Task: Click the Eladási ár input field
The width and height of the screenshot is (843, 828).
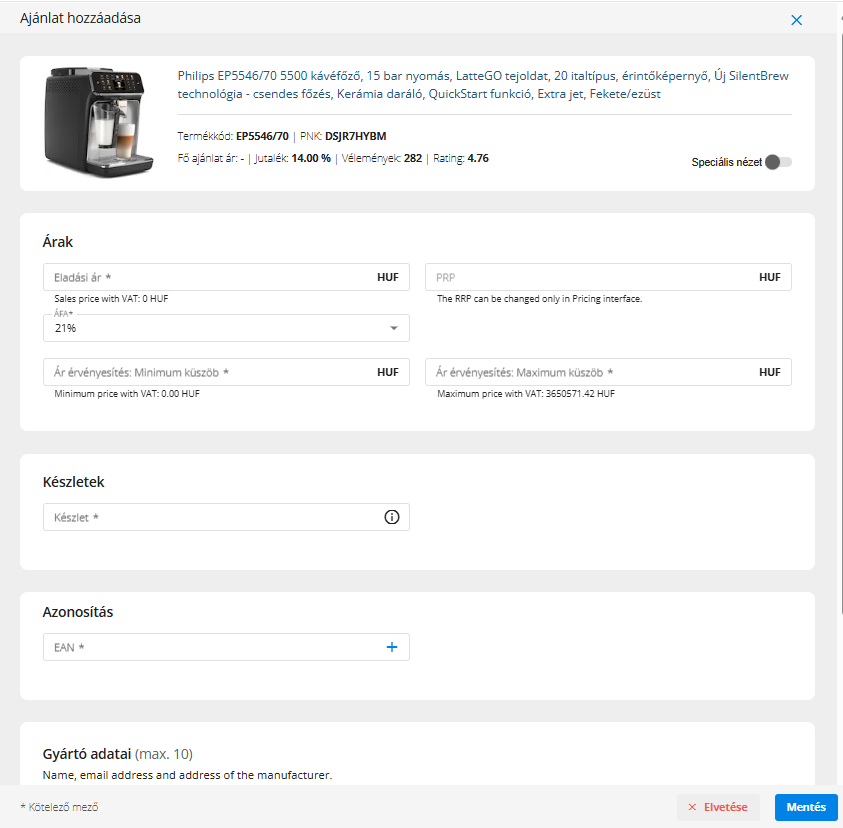Action: pyautogui.click(x=226, y=277)
